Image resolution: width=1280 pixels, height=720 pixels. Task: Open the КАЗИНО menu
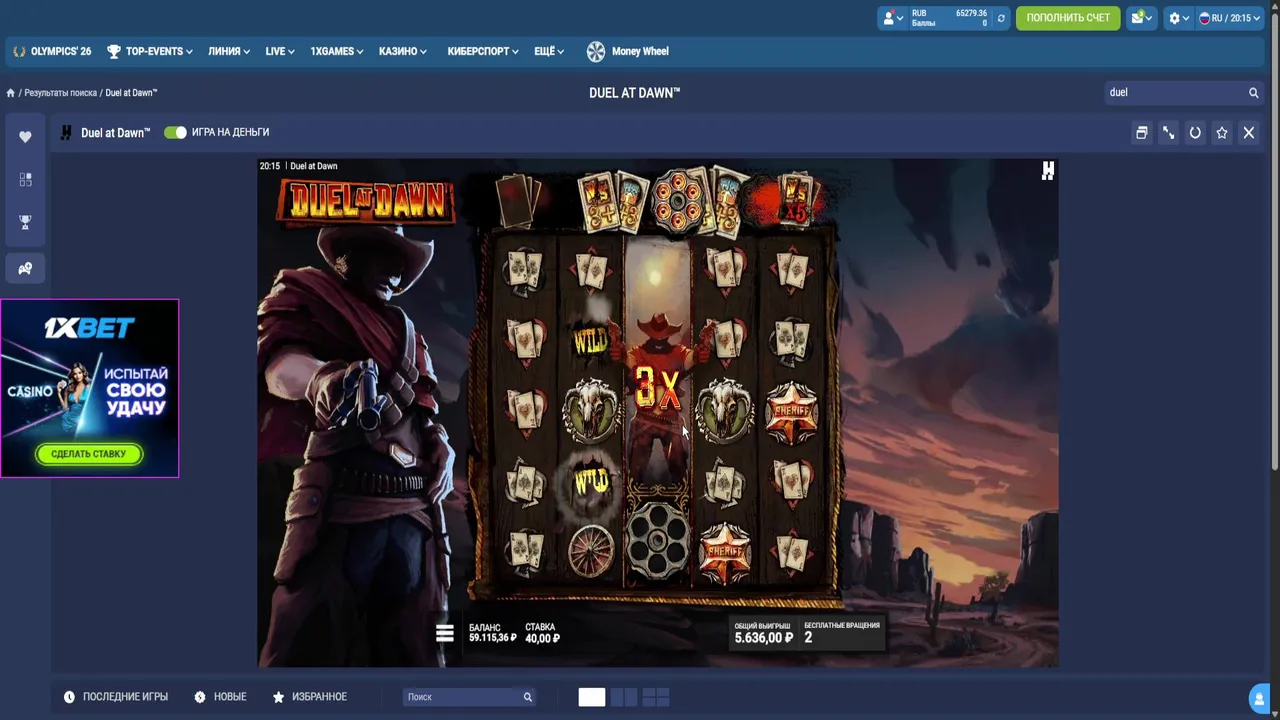pos(403,51)
